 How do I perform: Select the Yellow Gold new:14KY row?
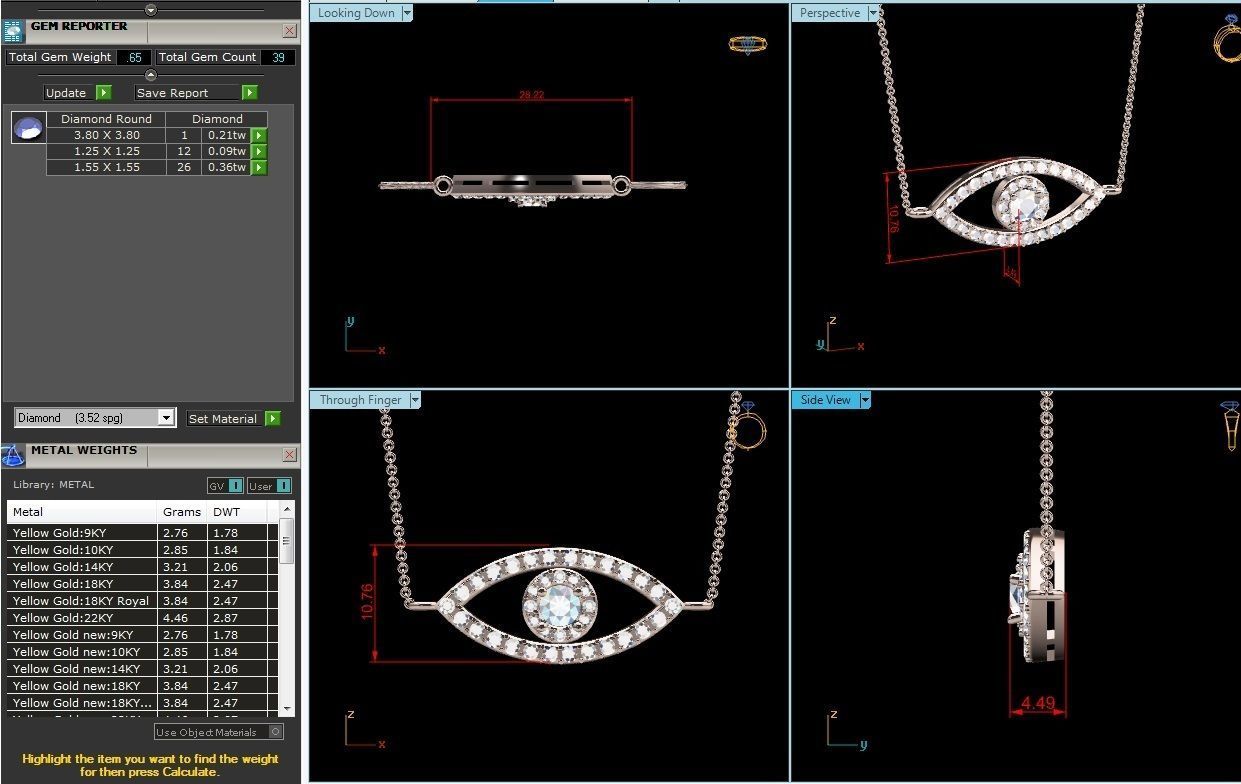143,669
